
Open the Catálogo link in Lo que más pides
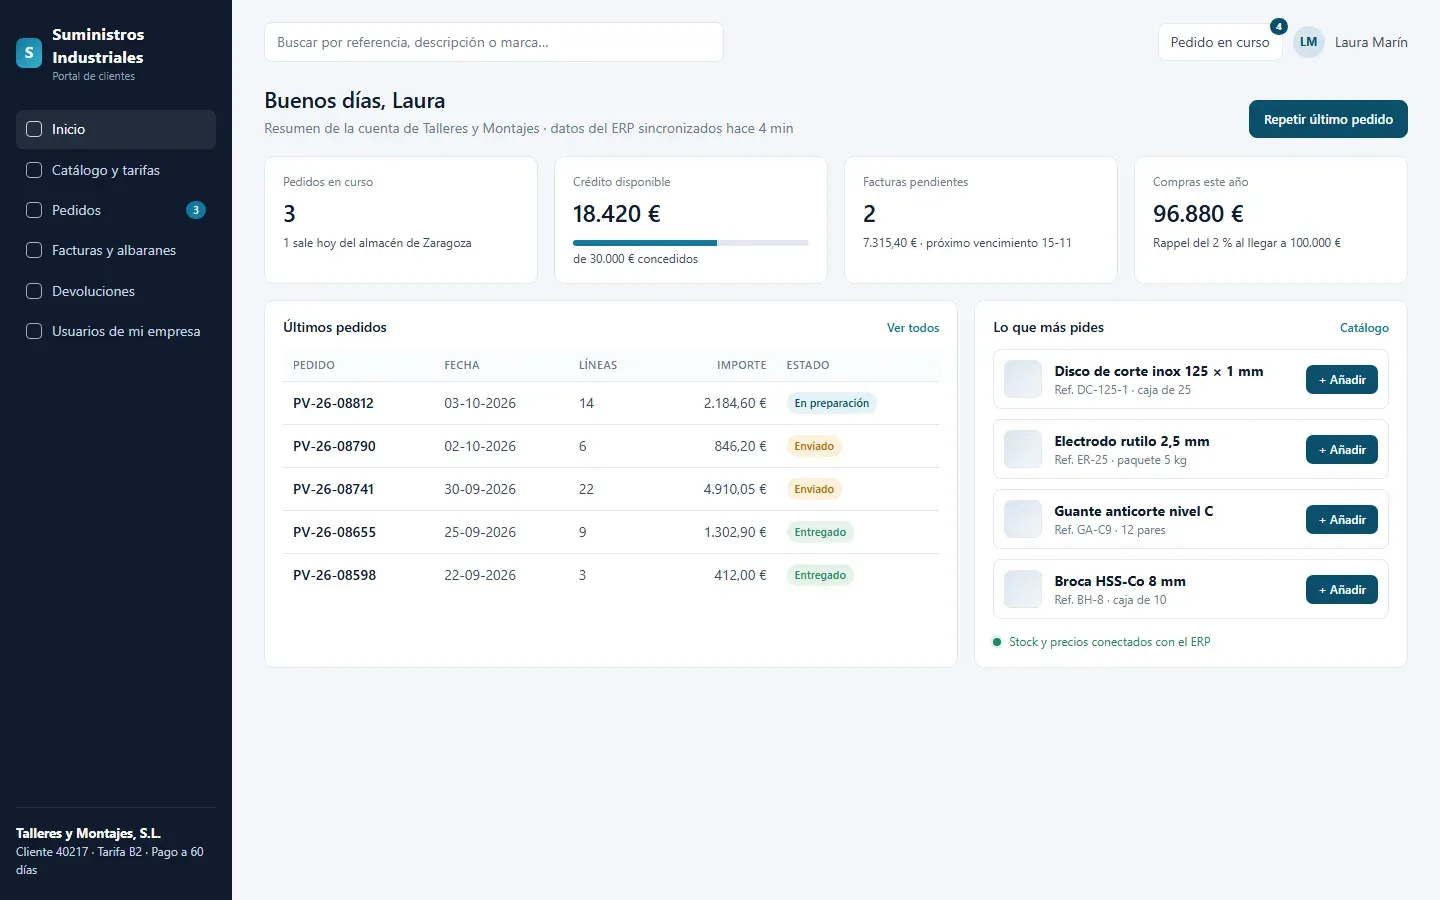click(x=1364, y=328)
